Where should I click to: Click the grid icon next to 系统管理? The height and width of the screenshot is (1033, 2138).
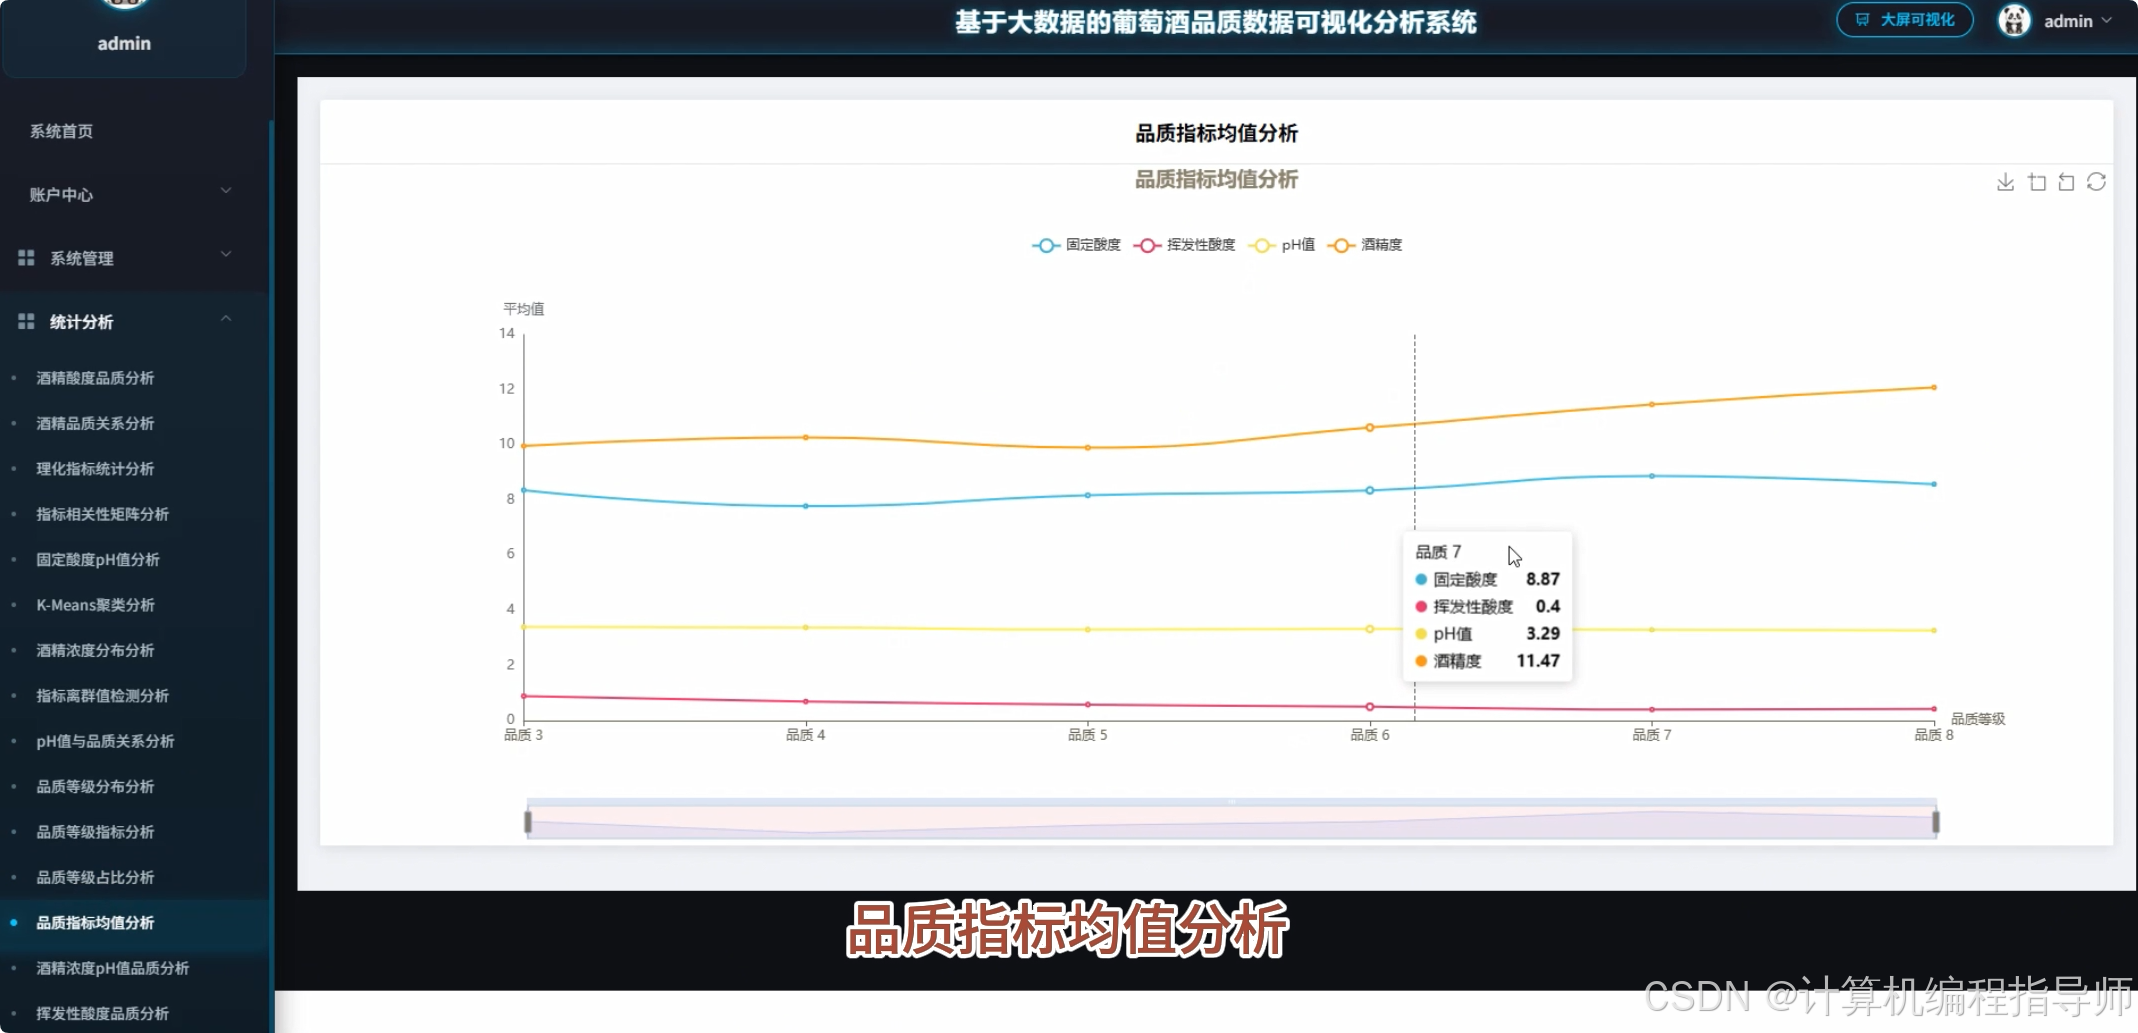pos(26,258)
